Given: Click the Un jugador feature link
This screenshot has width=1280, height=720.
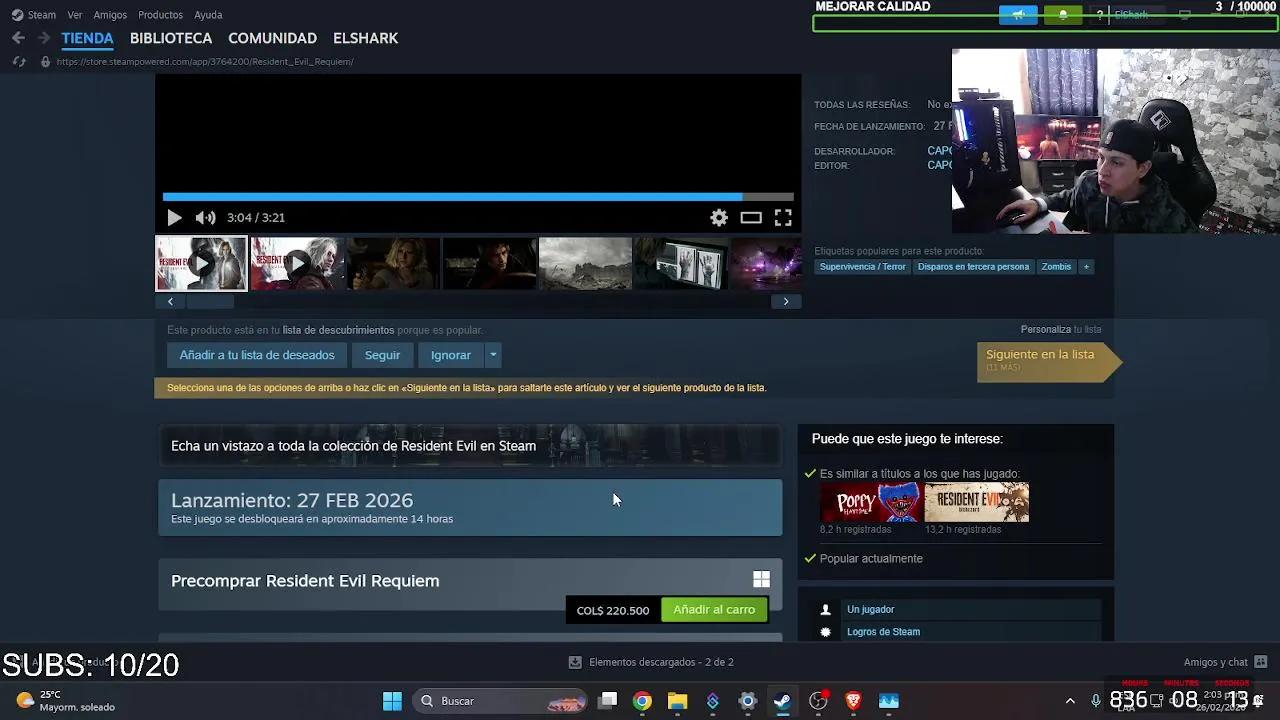Looking at the screenshot, I should coord(870,609).
